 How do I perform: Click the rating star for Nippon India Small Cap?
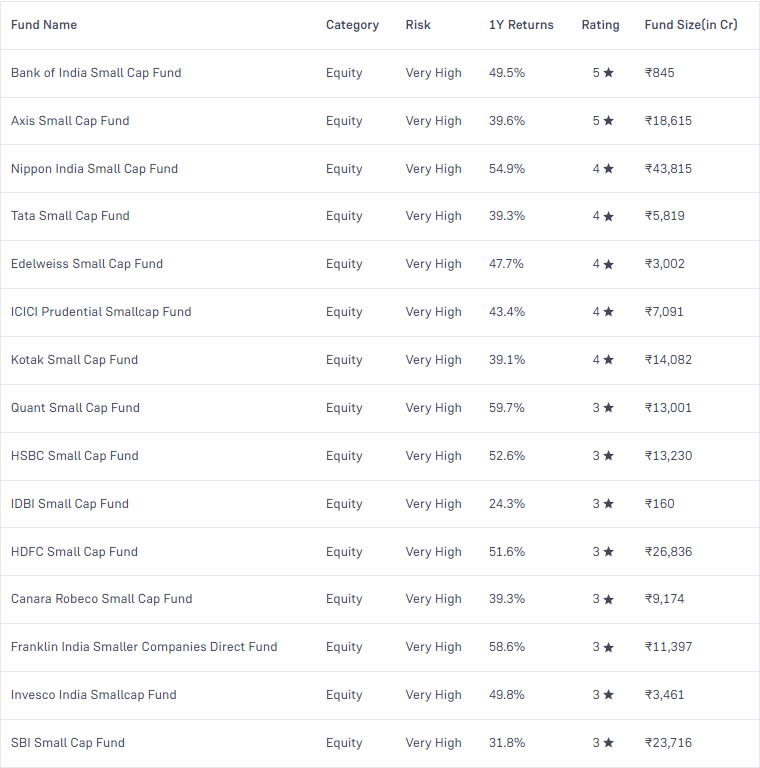pyautogui.click(x=608, y=169)
